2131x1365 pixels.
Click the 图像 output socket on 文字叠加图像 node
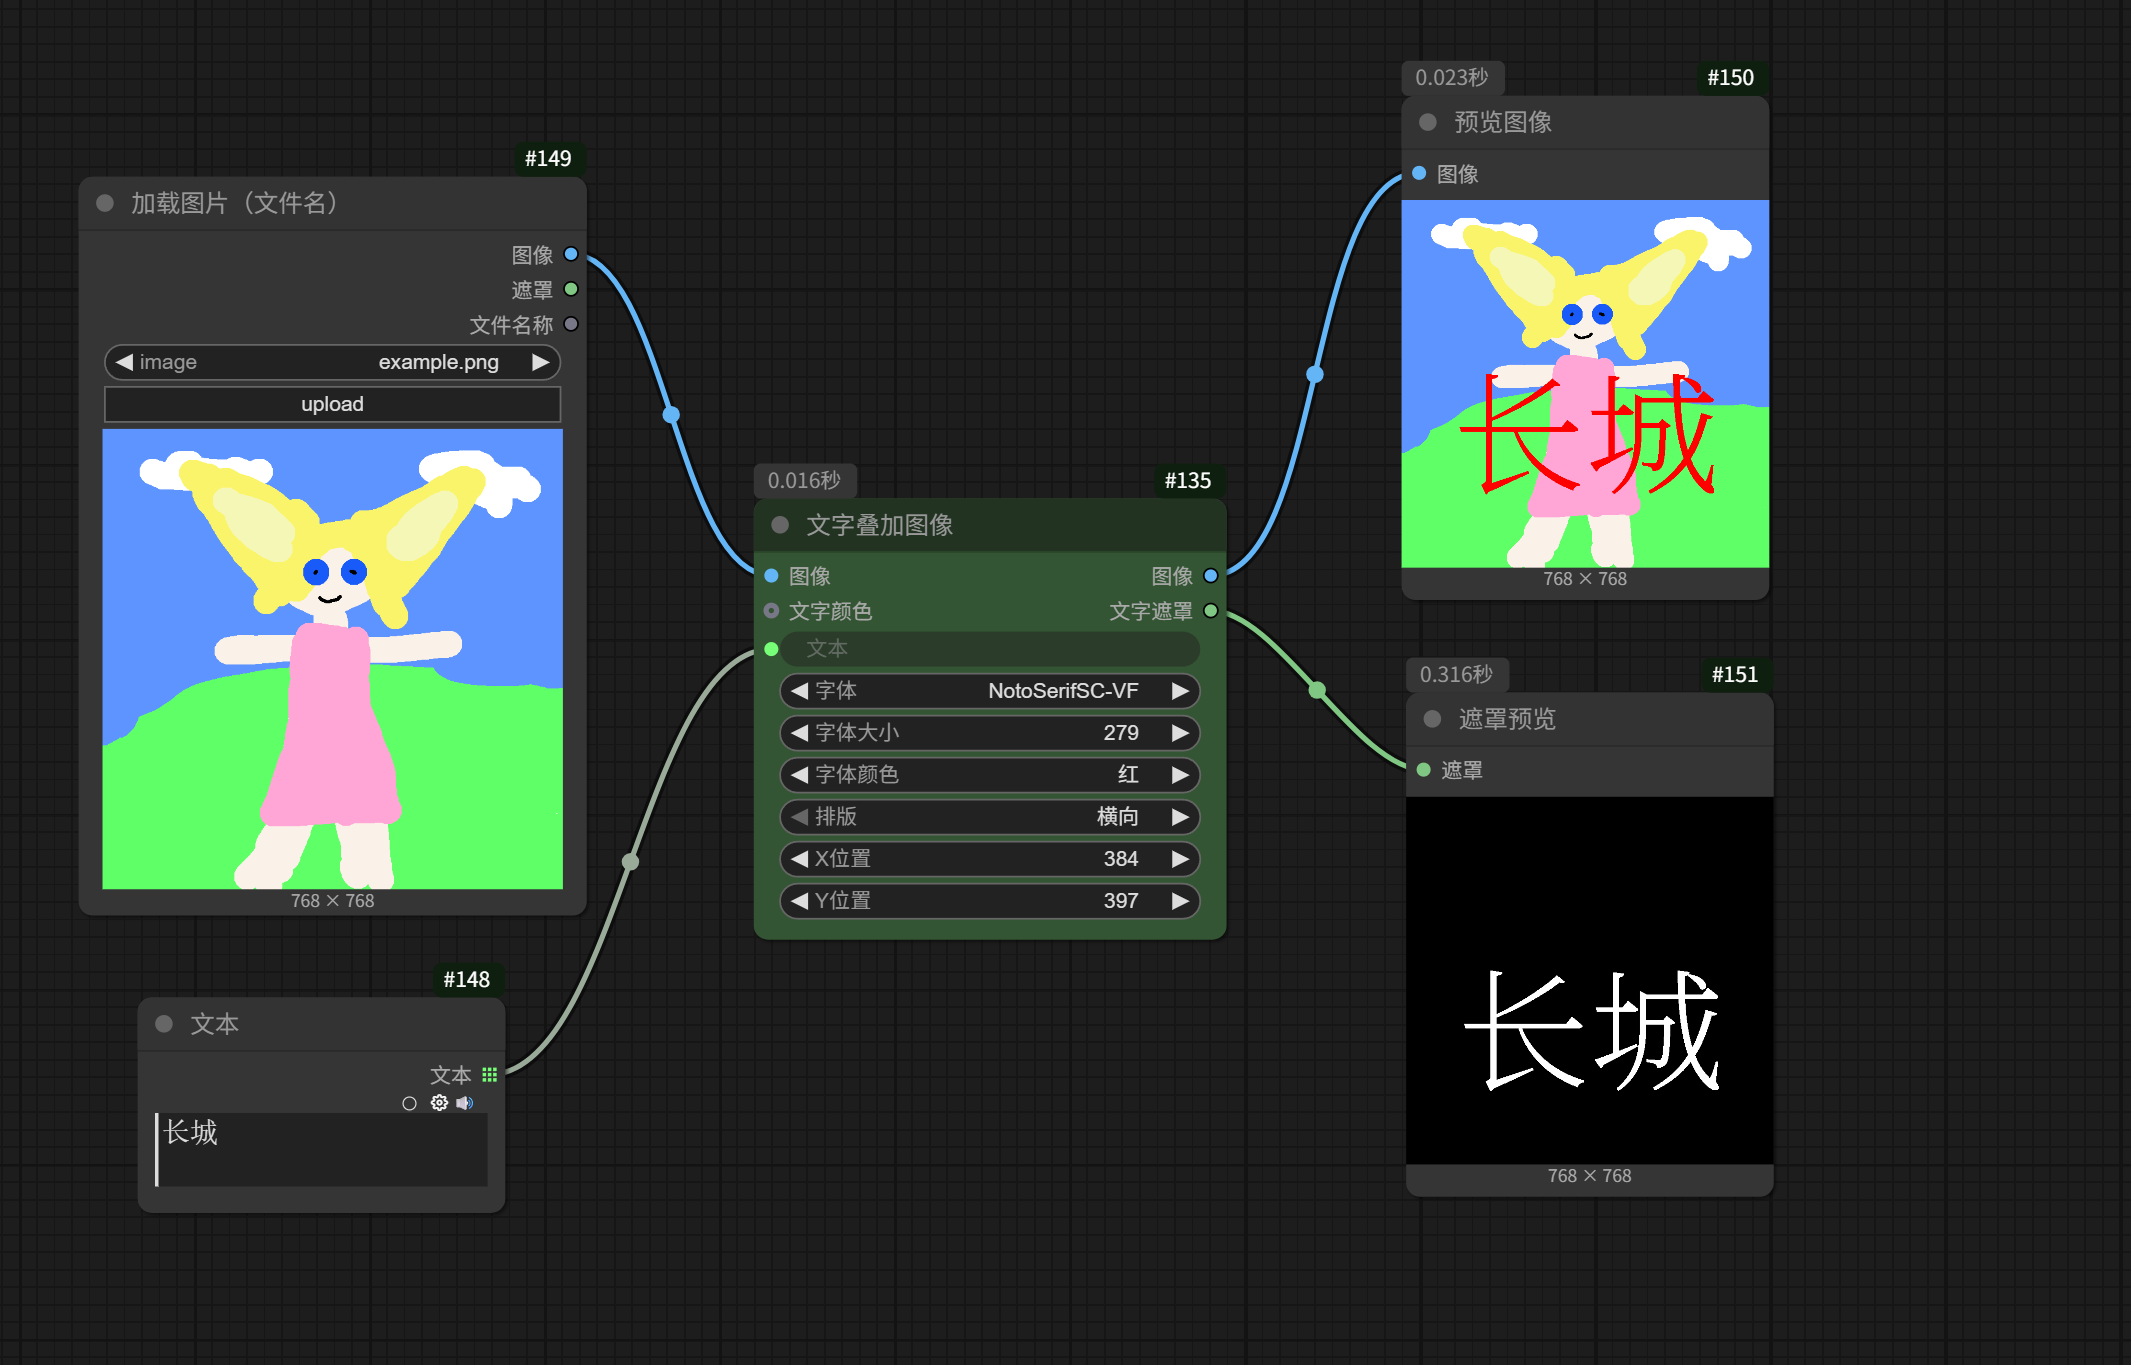click(1210, 576)
